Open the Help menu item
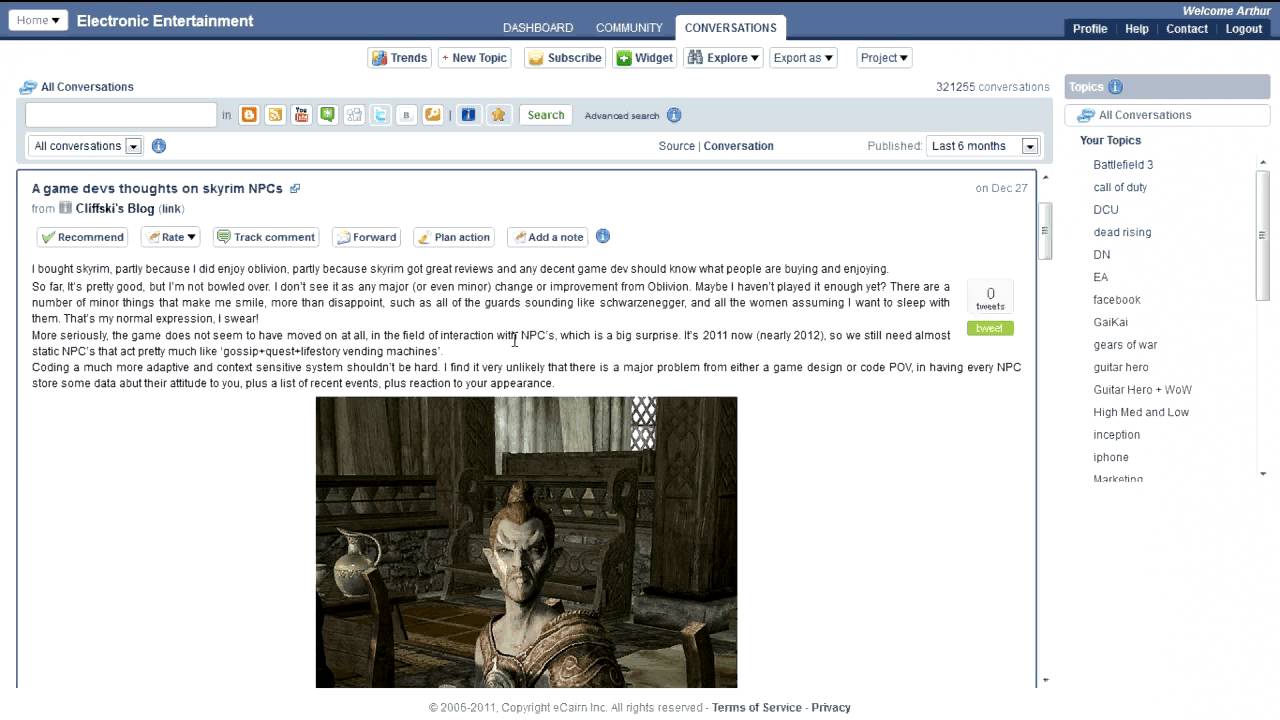 pyautogui.click(x=1137, y=29)
